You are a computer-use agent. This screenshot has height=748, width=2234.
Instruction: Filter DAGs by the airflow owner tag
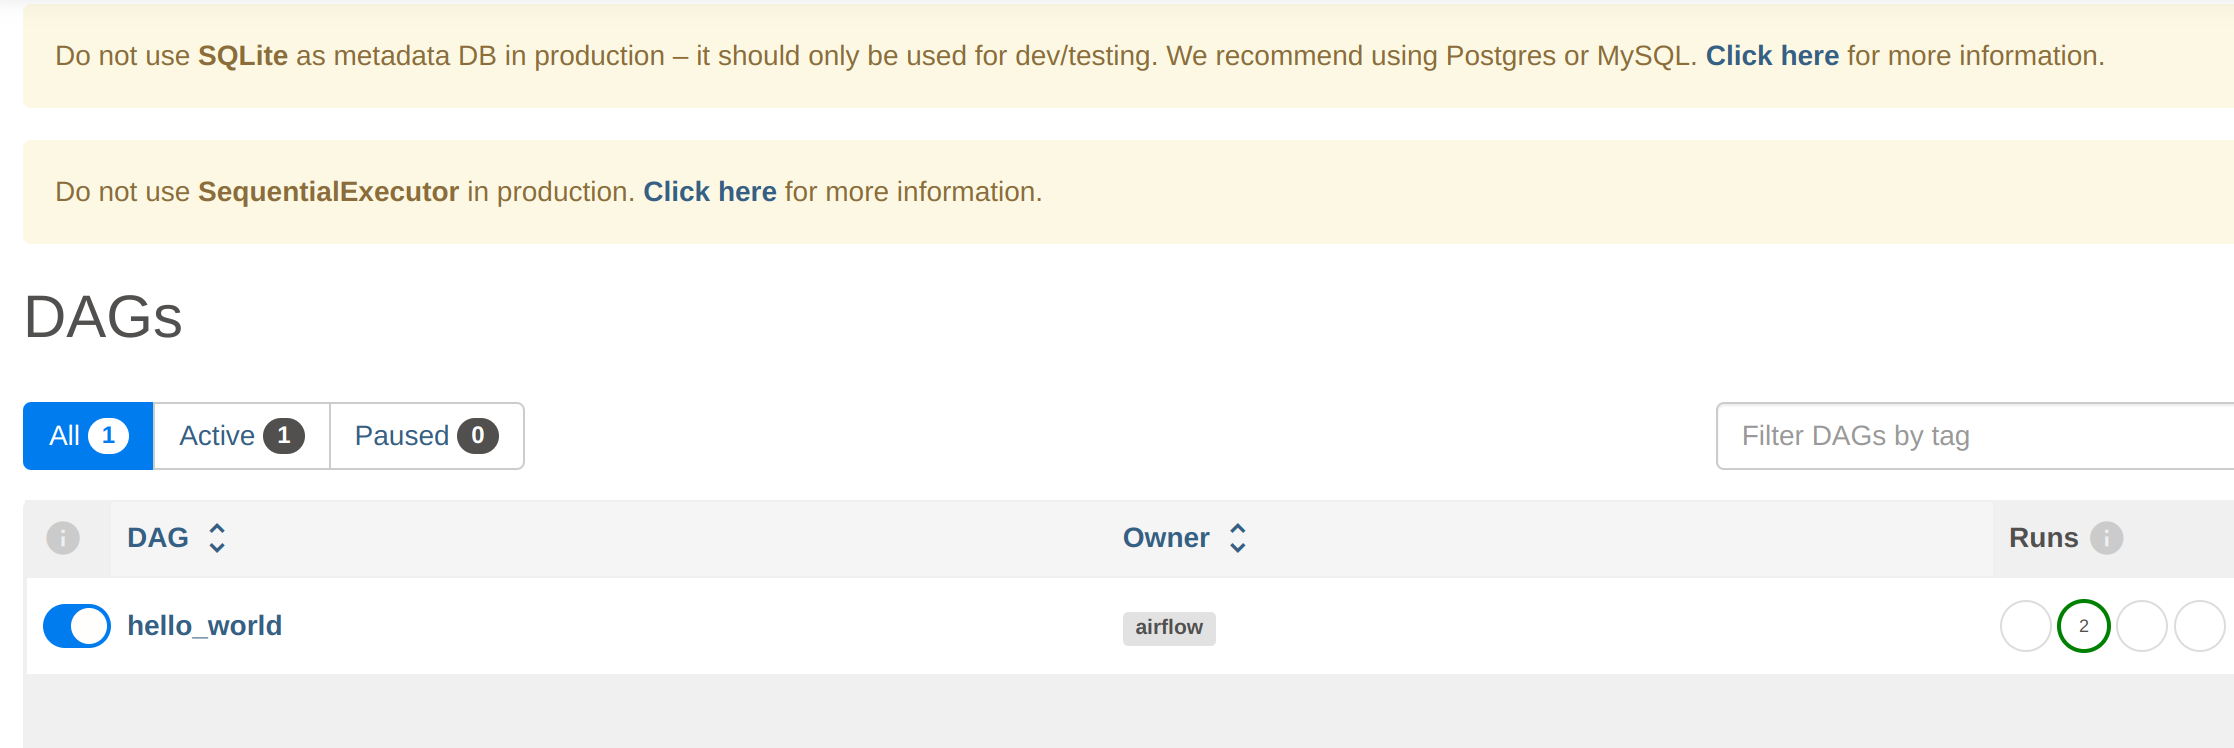click(x=1168, y=628)
